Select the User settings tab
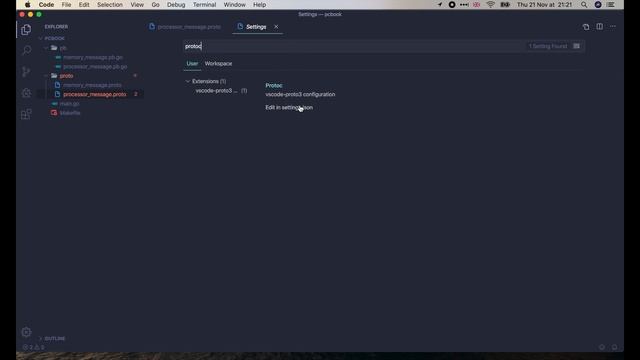The image size is (640, 360). point(192,64)
